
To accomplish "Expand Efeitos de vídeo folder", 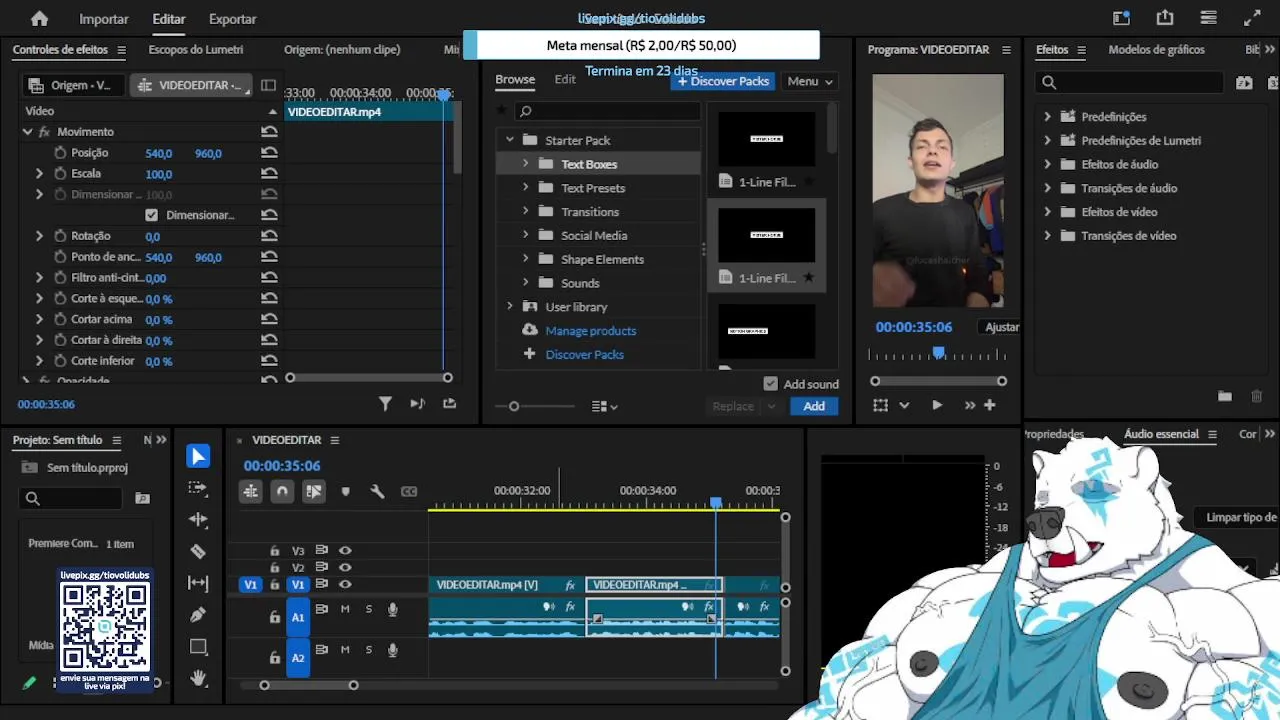I will [x=1047, y=211].
